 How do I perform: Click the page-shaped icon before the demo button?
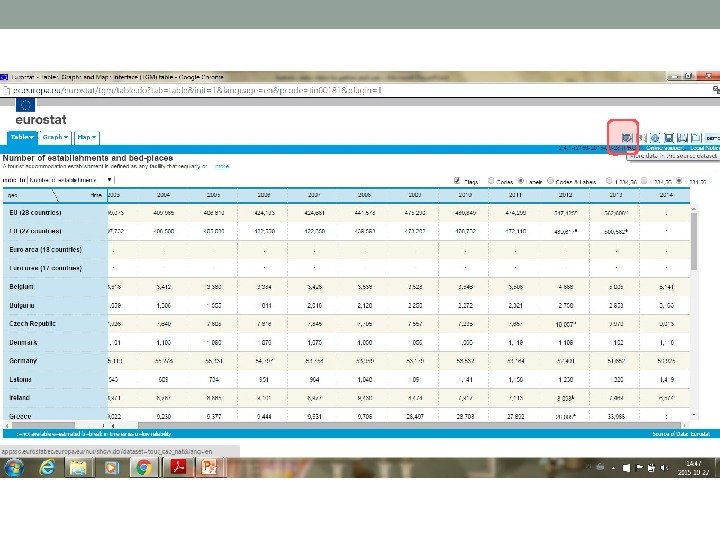pos(696,137)
